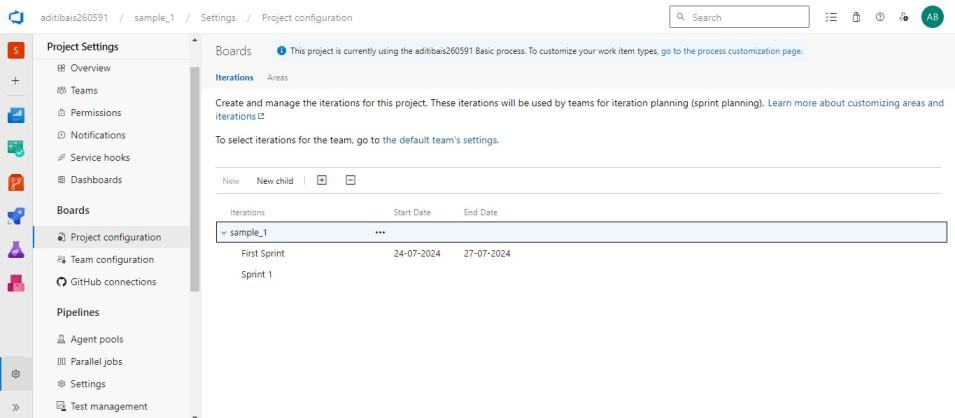
Task: Open User settings icon in header
Action: [x=903, y=17]
